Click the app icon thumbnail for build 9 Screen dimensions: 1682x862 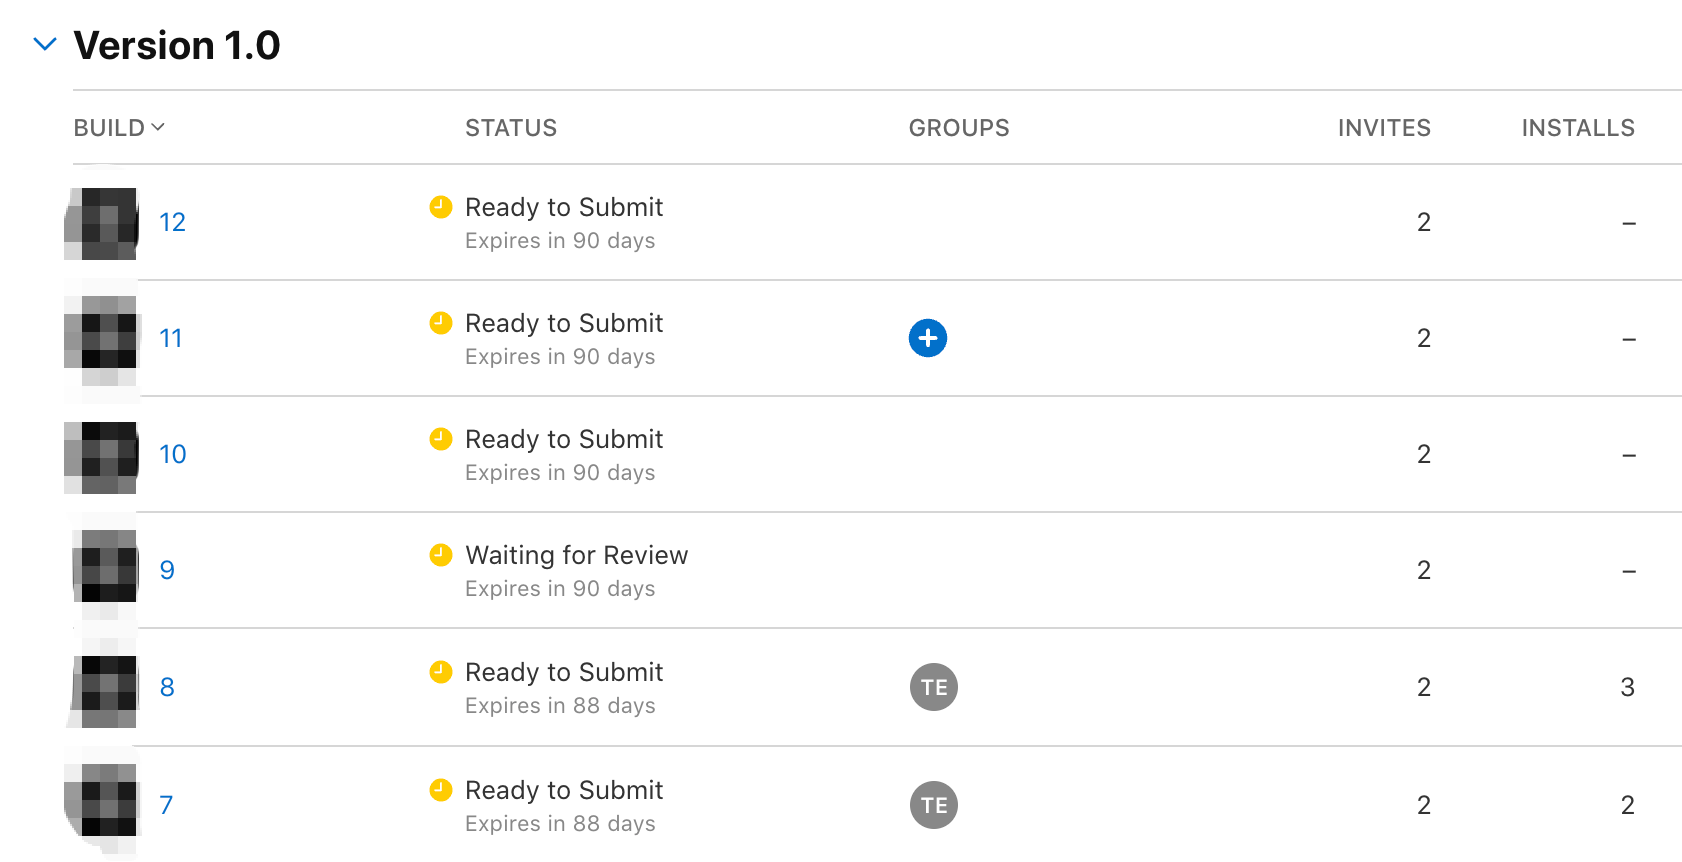(105, 569)
